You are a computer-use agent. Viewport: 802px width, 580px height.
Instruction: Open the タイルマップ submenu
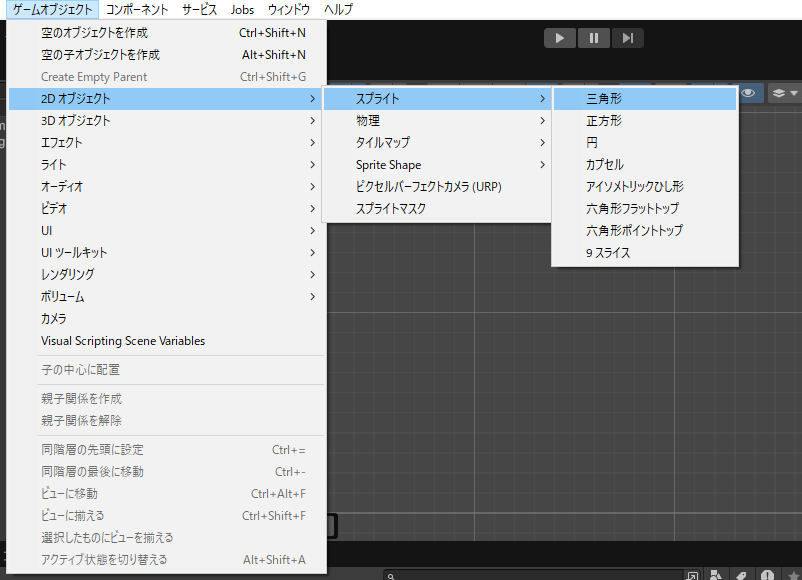(x=437, y=143)
